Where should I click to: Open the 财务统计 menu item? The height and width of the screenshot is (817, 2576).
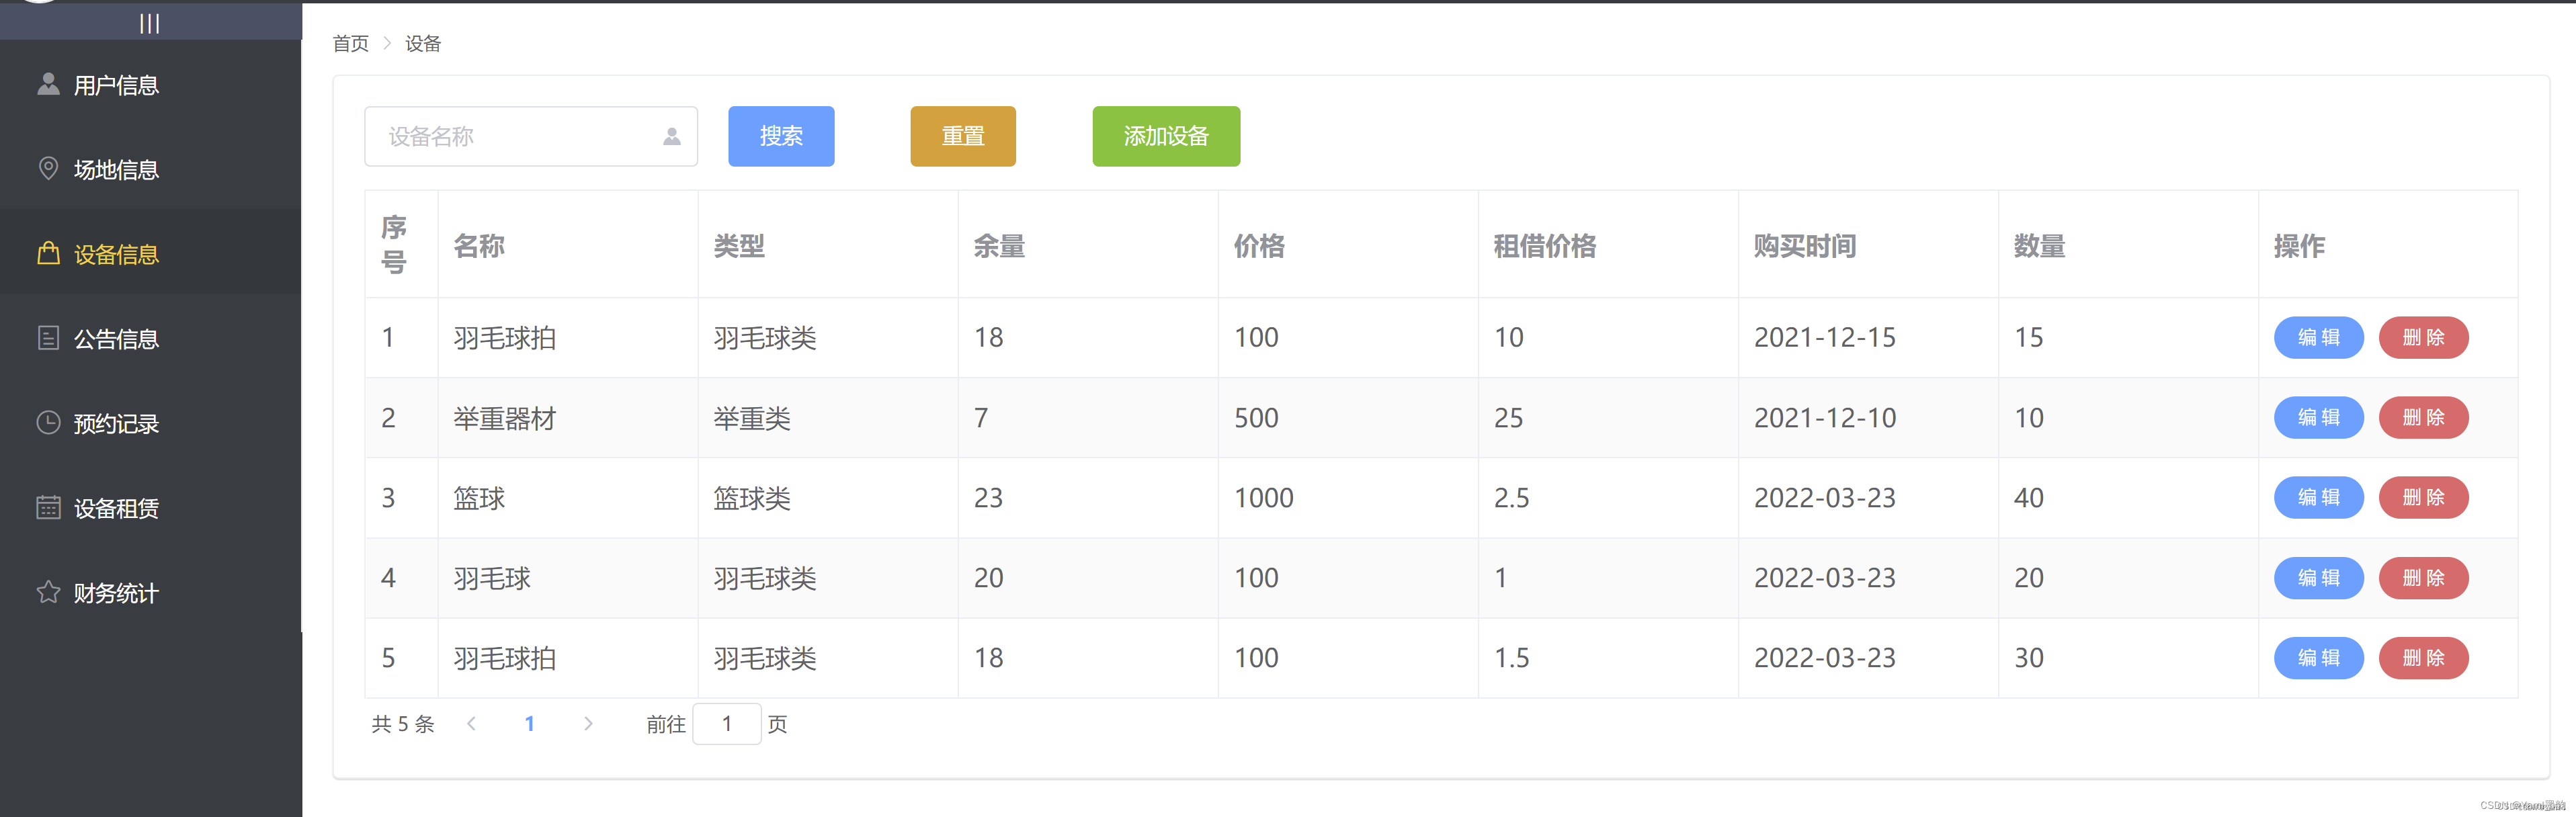point(116,593)
